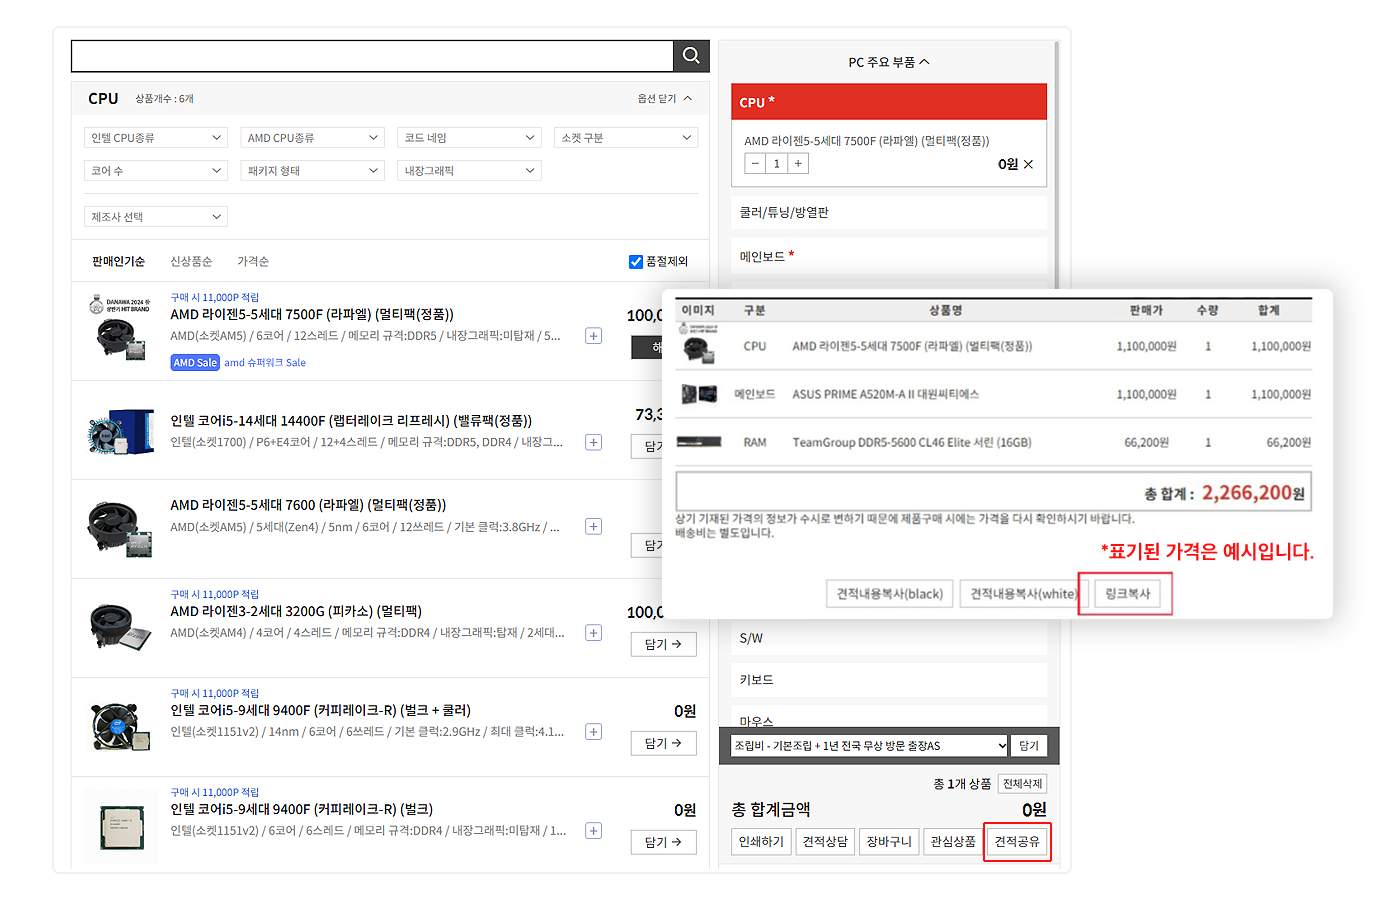This screenshot has width=1400, height=922.
Task: Click plus icon beside 인텔 코어i5-14세대 14400F
Action: click(x=594, y=442)
